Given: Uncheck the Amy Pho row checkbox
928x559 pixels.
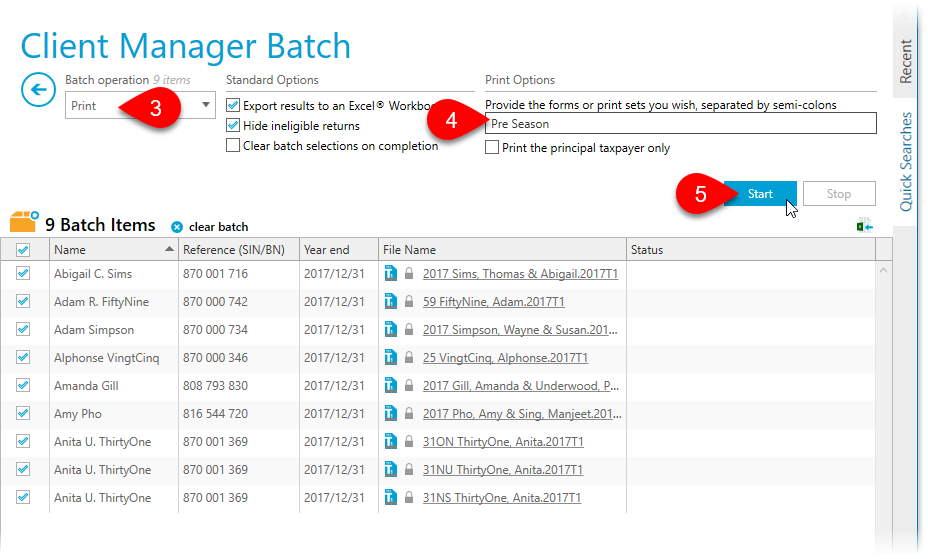Looking at the screenshot, I should [x=23, y=413].
